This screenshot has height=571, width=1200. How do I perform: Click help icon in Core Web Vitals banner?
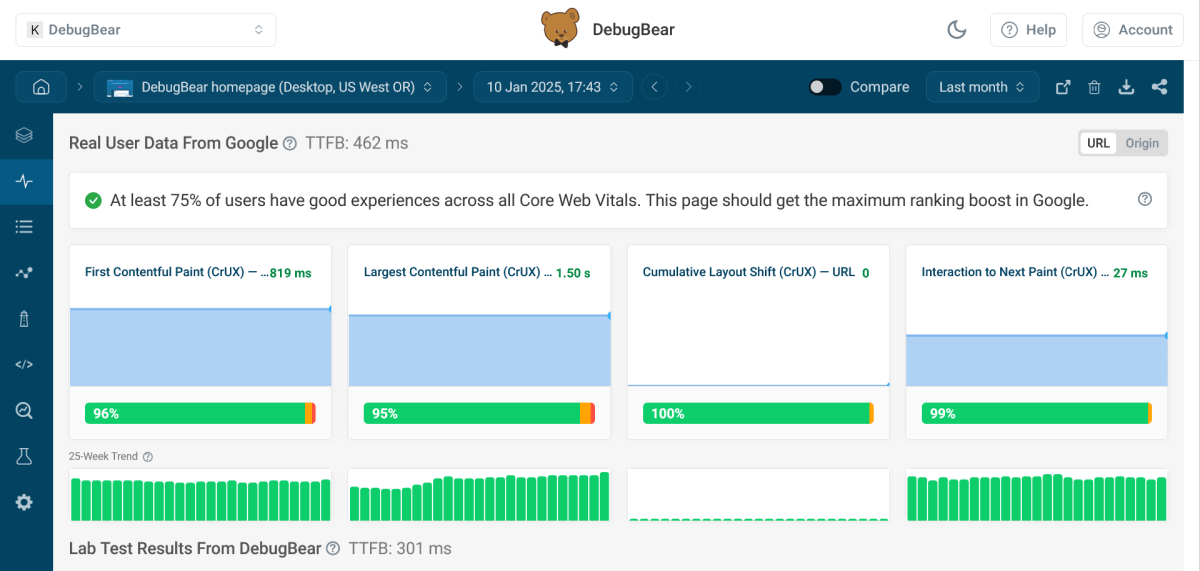(x=1145, y=199)
